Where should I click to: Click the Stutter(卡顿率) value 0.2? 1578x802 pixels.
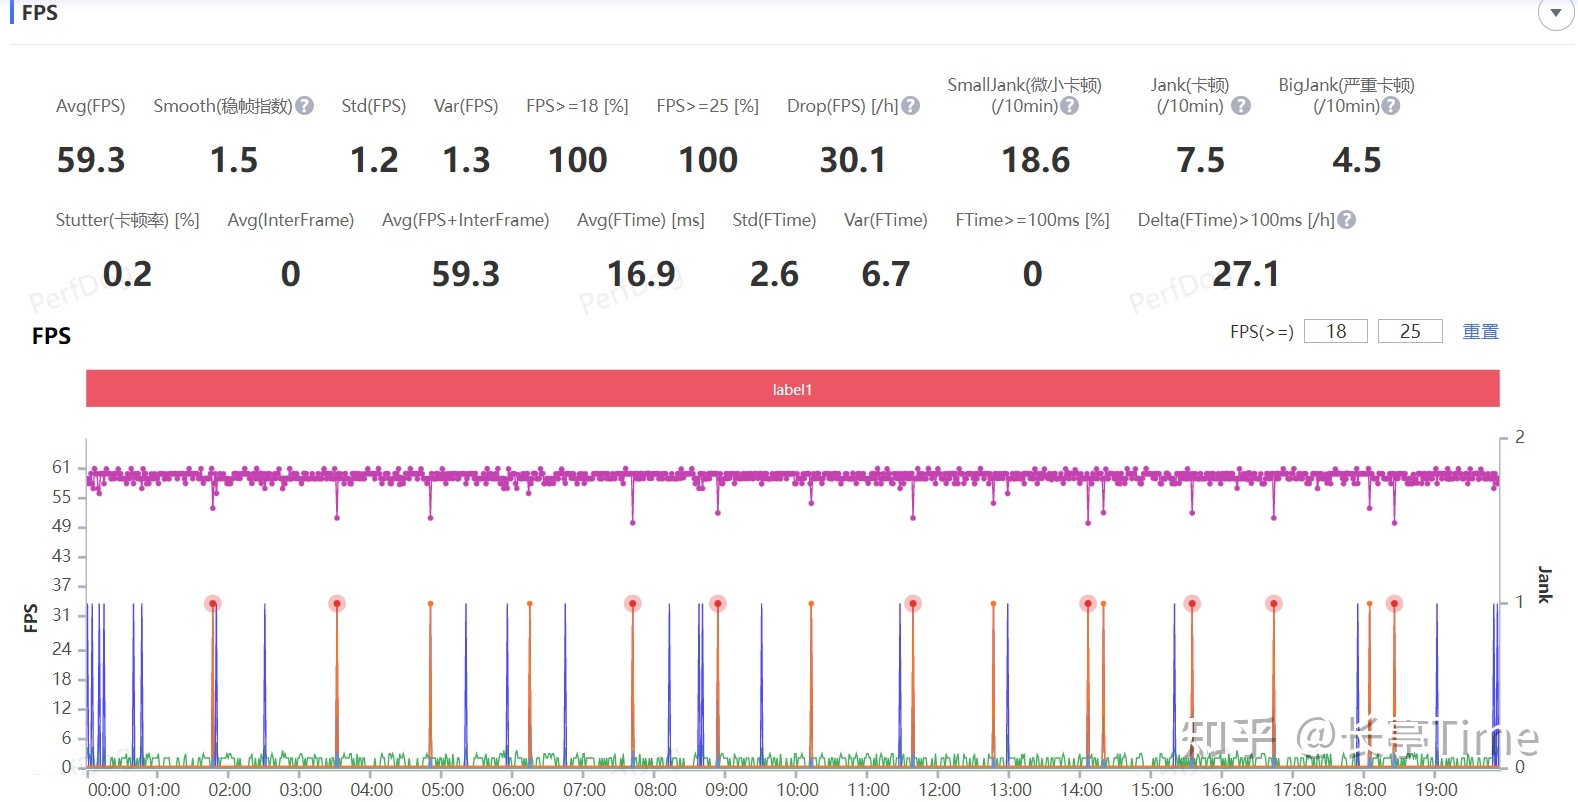pyautogui.click(x=127, y=274)
